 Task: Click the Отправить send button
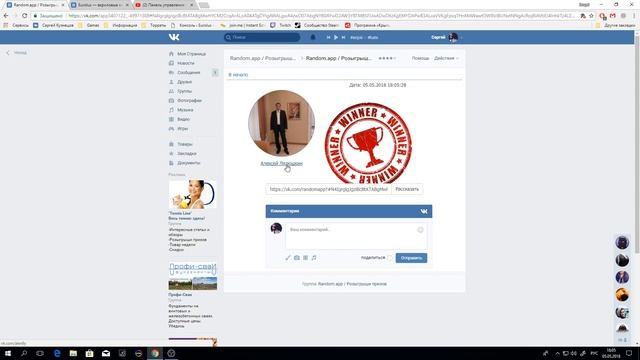(411, 258)
